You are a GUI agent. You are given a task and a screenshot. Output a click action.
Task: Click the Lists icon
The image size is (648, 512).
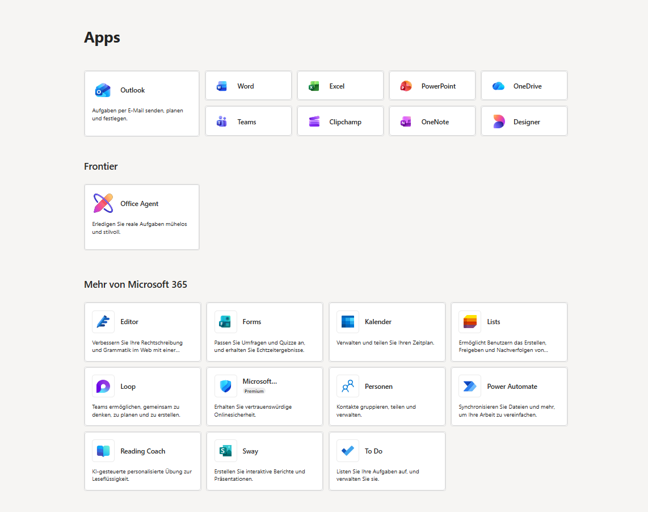point(470,321)
